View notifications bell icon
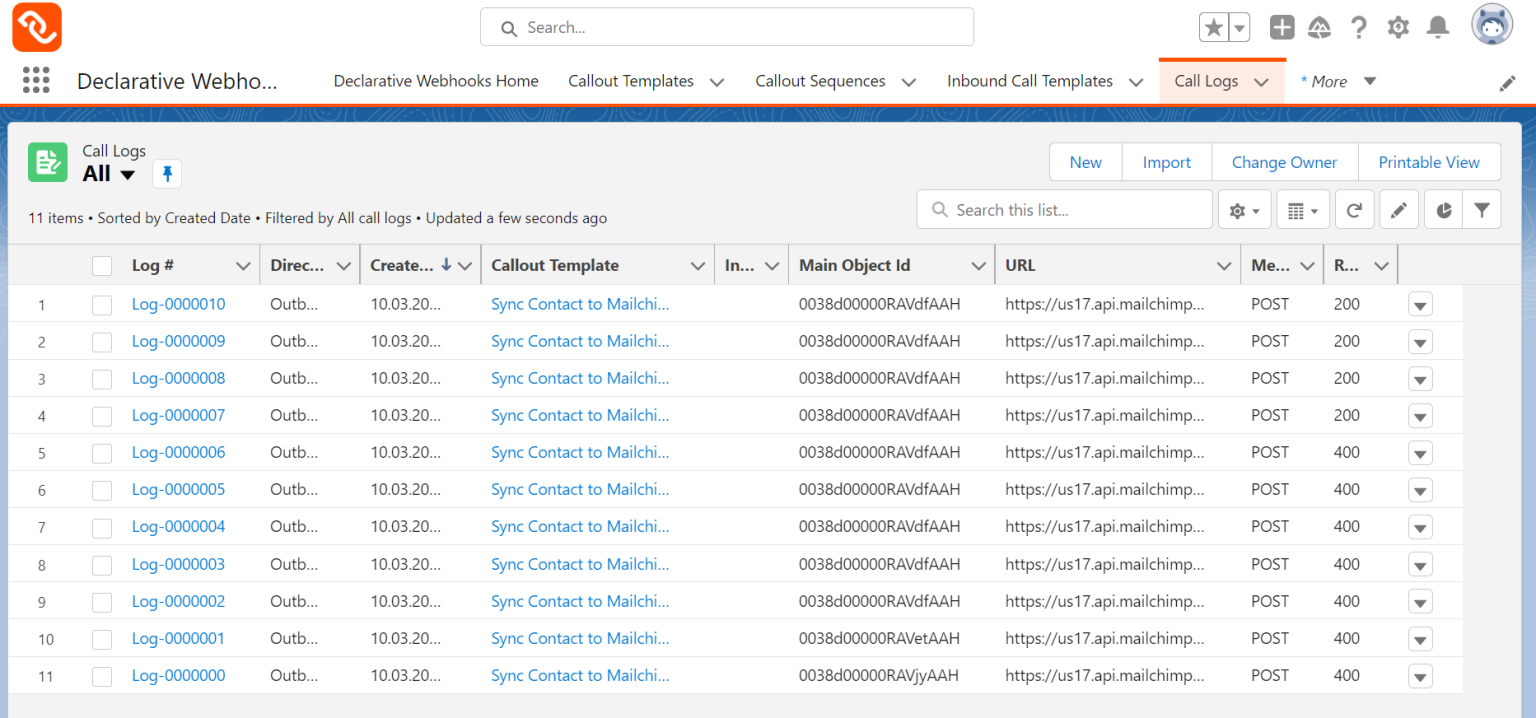This screenshot has height=718, width=1536. tap(1438, 28)
